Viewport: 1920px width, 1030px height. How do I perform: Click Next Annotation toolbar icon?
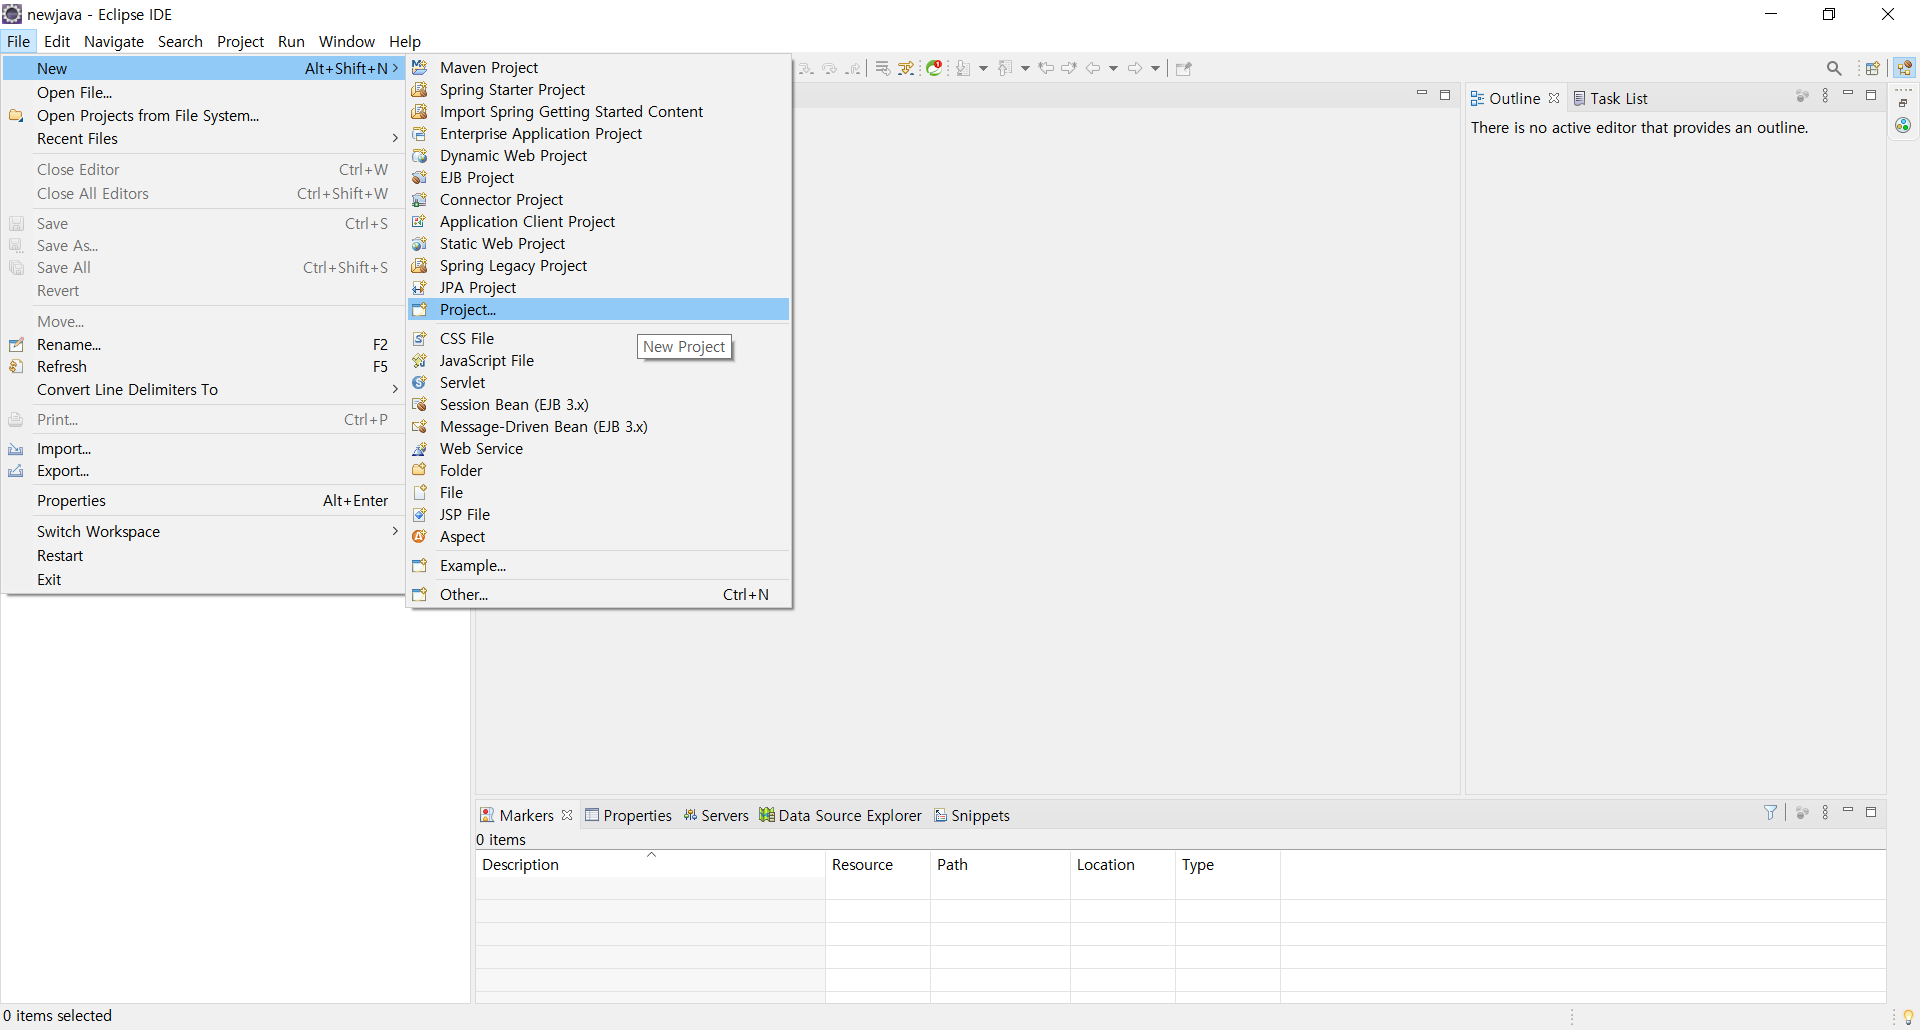click(x=963, y=68)
